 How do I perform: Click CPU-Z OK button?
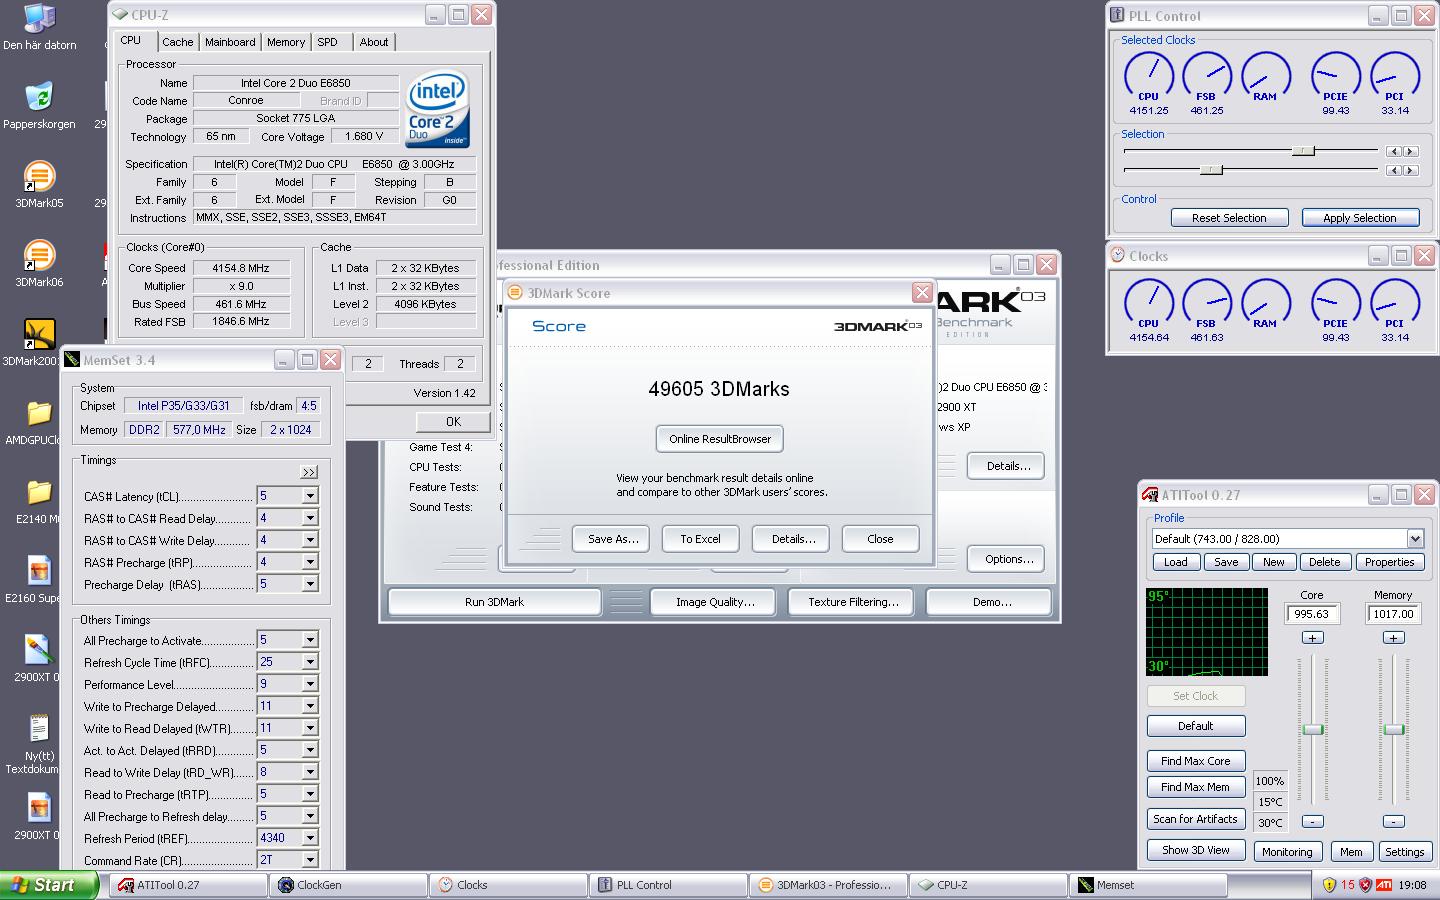click(x=453, y=422)
